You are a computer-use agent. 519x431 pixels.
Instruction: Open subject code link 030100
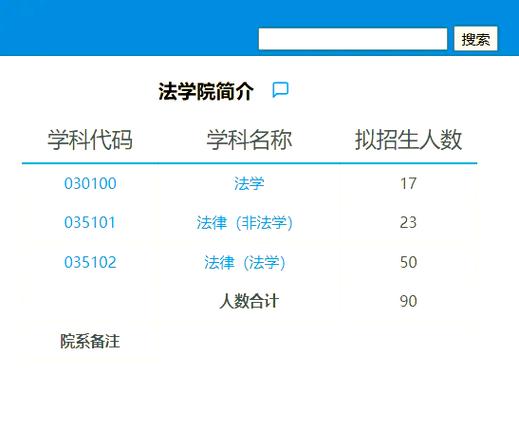tap(90, 183)
